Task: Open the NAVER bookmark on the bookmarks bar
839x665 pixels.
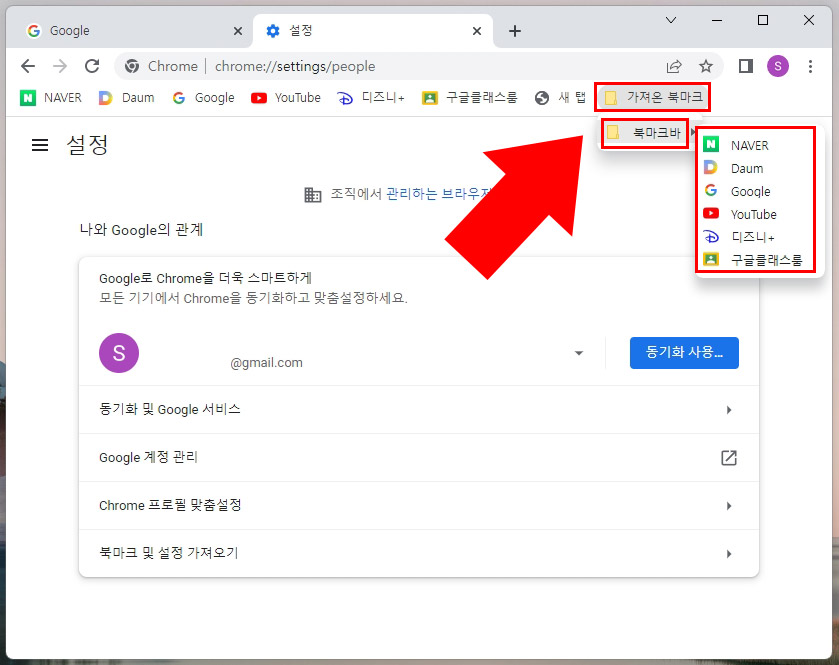Action: [x=50, y=97]
